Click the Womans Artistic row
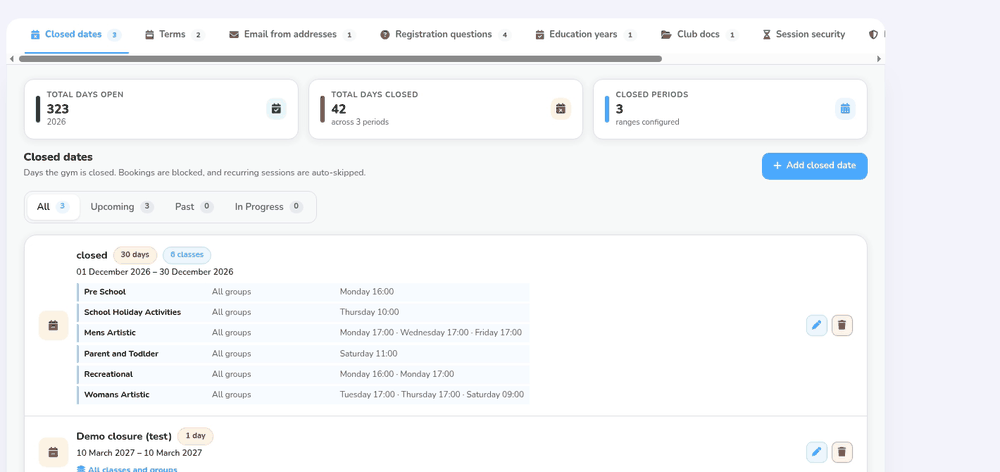1000x472 pixels. click(x=303, y=395)
